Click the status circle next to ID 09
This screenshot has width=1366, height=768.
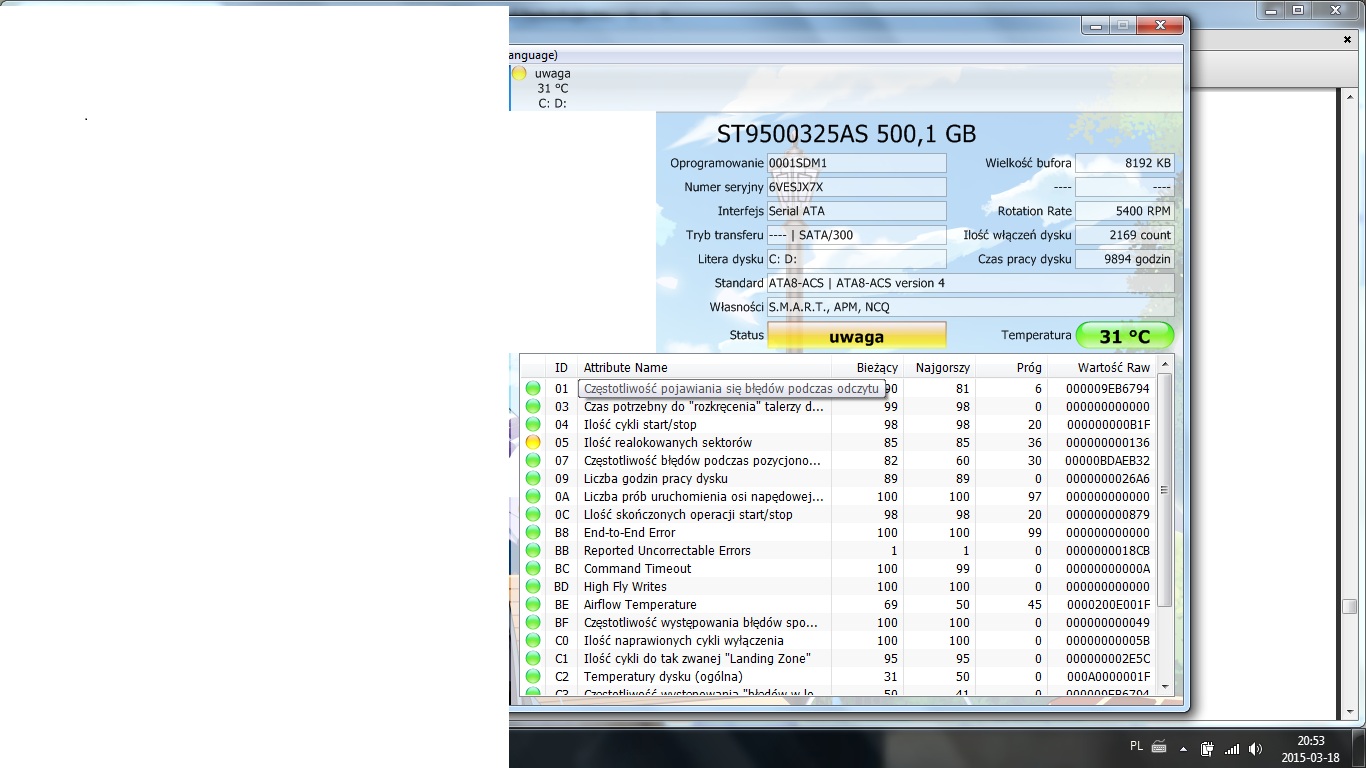[x=533, y=479]
